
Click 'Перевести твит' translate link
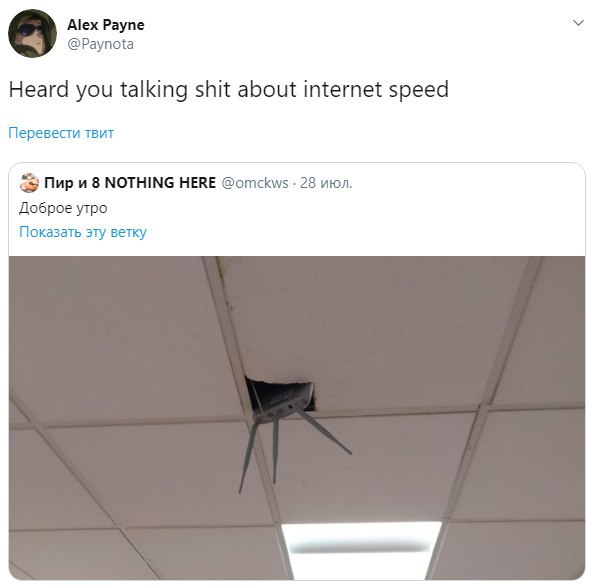tap(61, 133)
